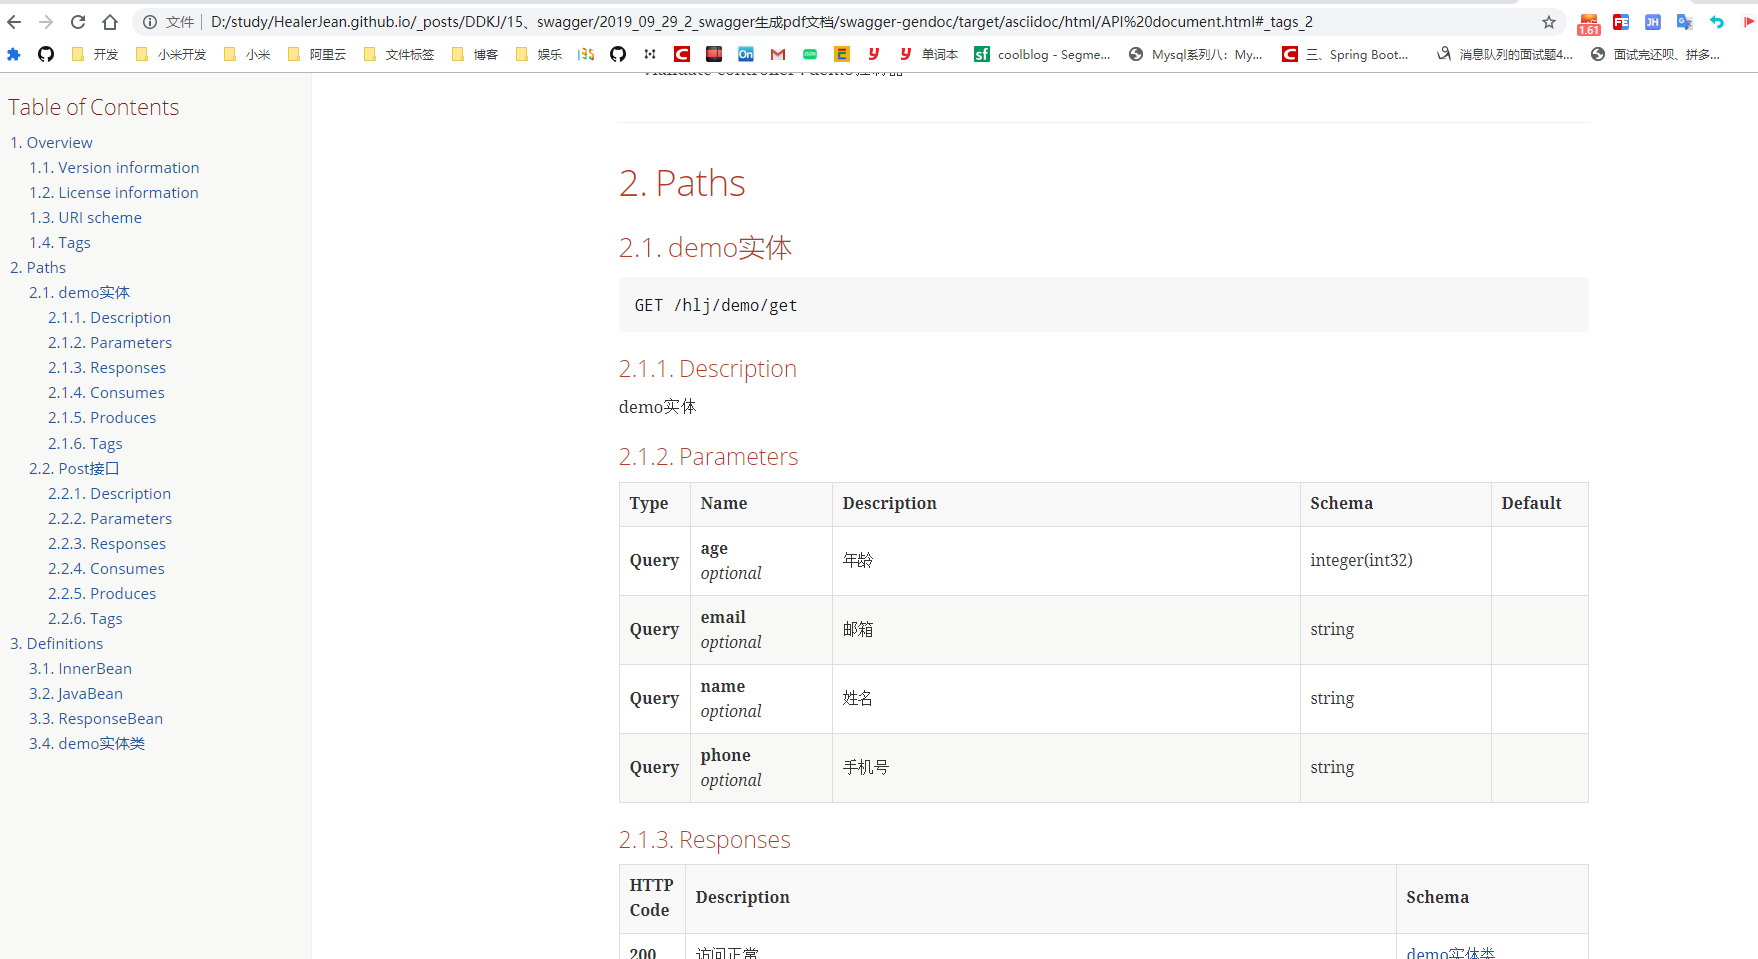Open the blue JH extension
Screen dimensions: 1758x959
click(1653, 22)
